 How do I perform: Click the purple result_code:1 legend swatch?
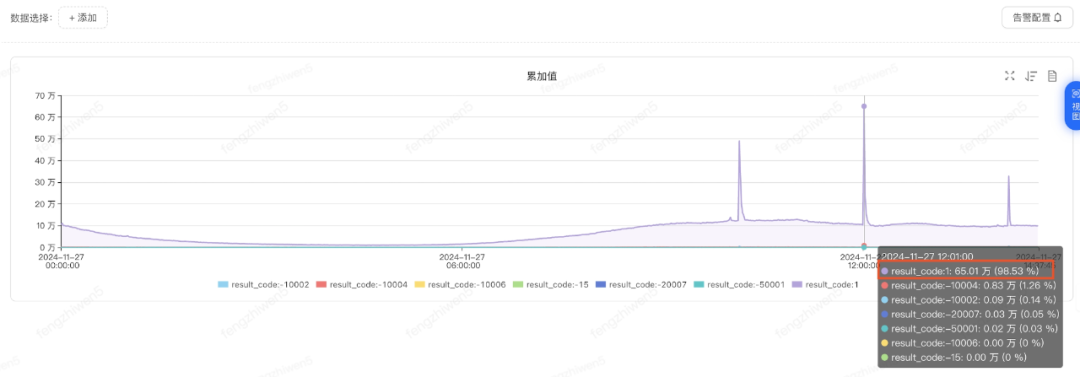click(798, 284)
